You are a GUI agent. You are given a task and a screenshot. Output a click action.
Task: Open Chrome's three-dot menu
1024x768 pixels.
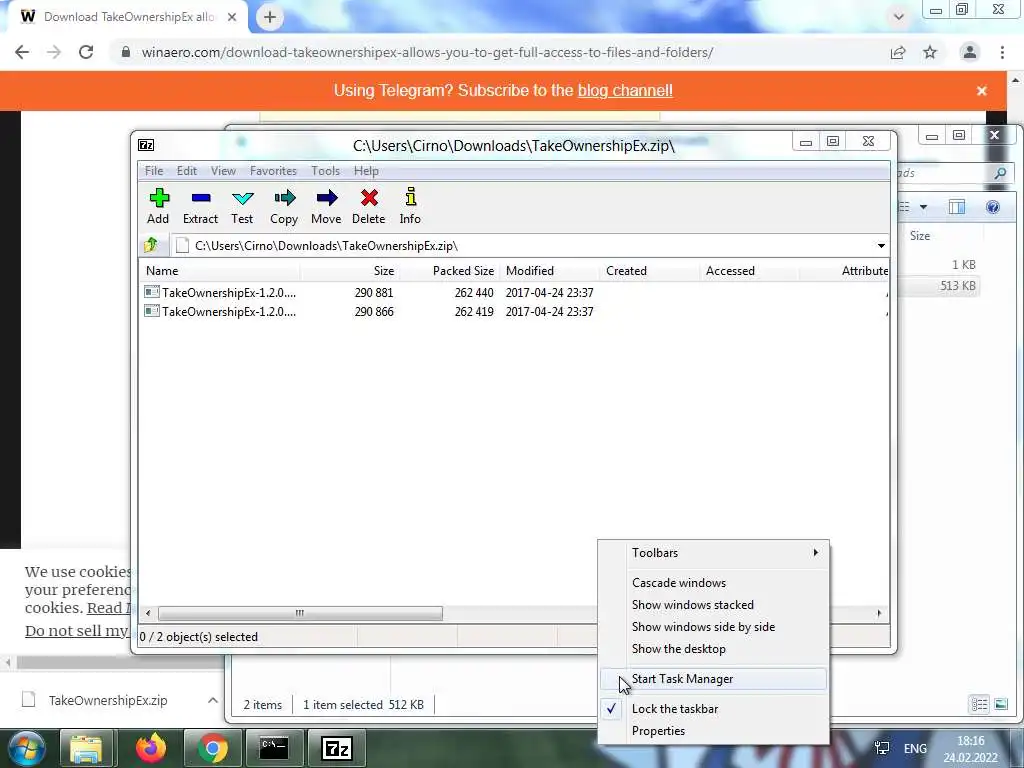click(x=1002, y=52)
